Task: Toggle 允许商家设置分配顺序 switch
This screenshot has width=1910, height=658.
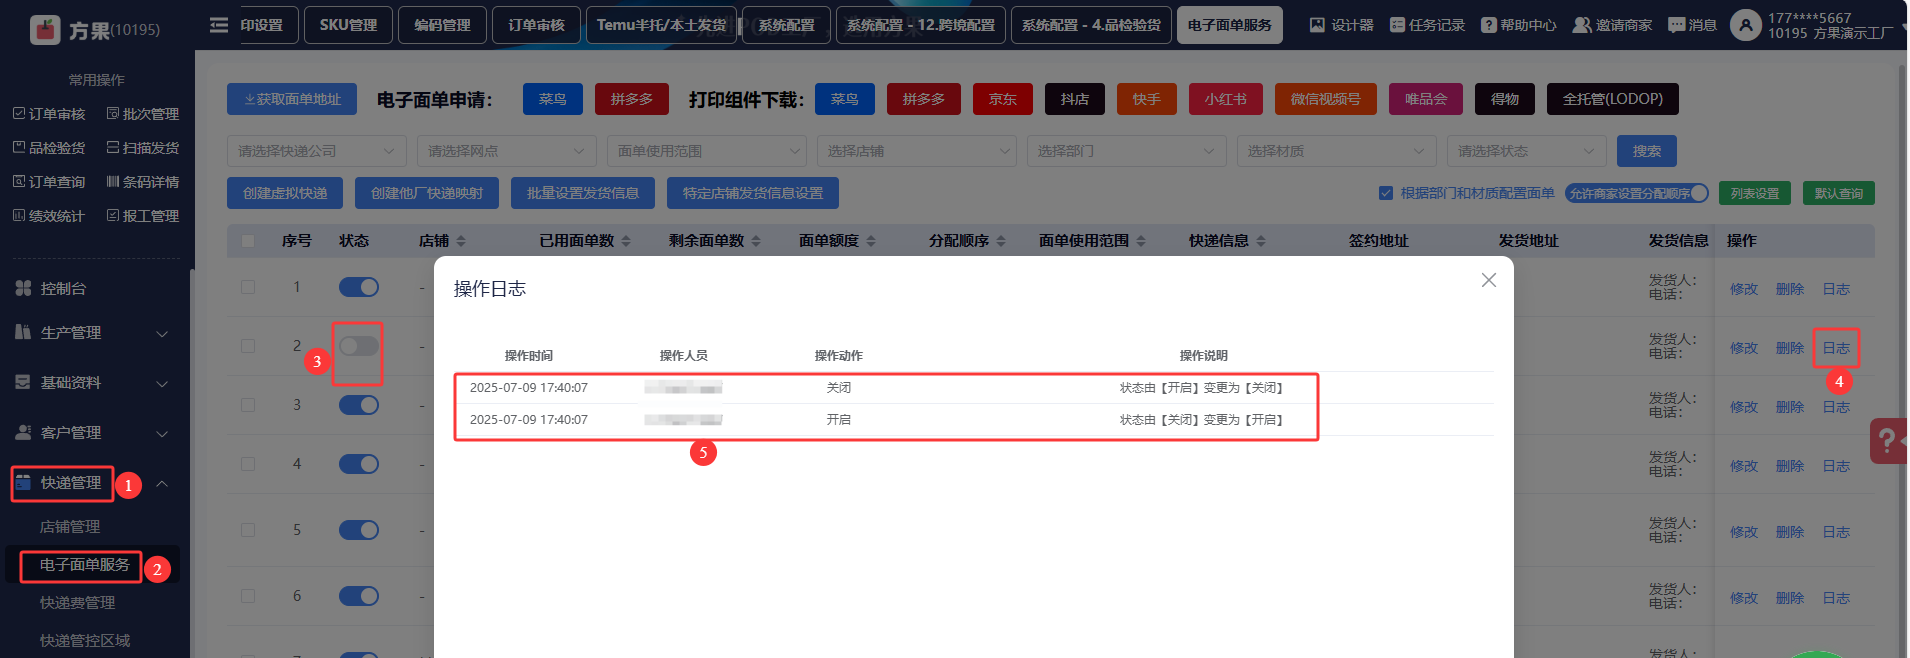Action: [x=1637, y=193]
